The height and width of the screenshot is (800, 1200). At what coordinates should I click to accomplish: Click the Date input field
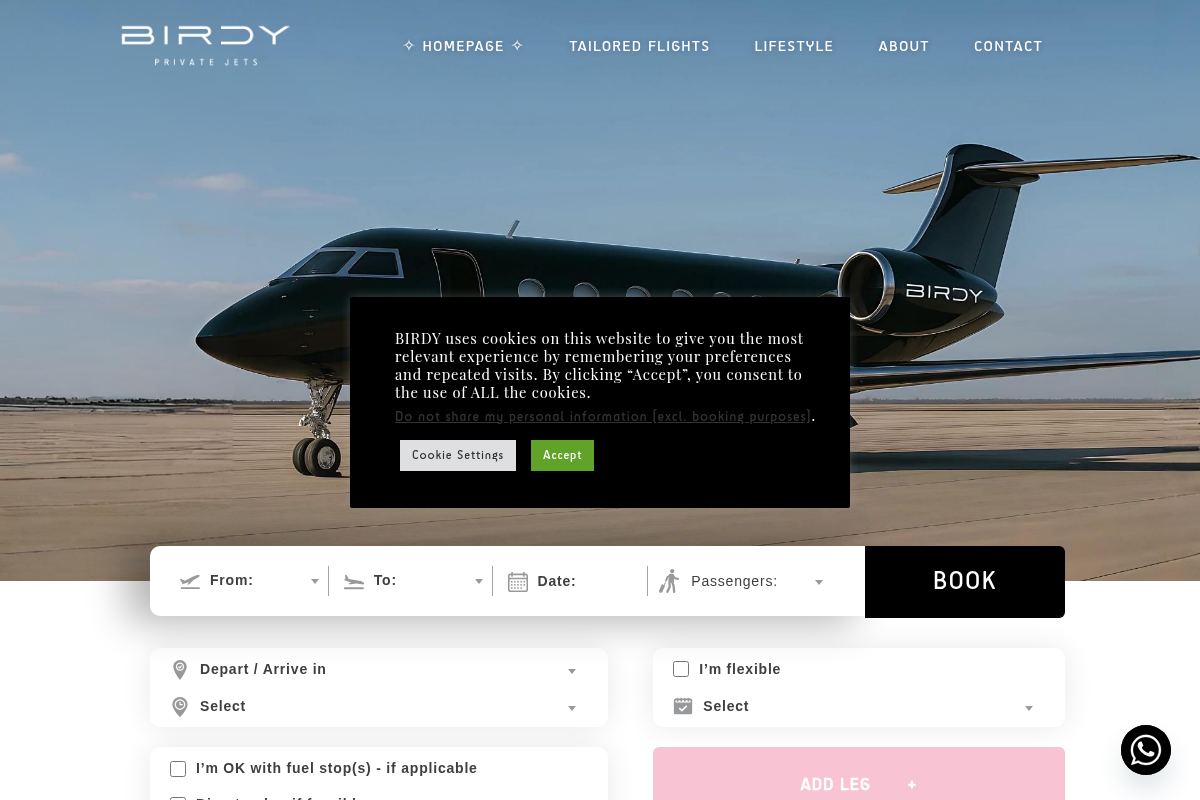(571, 581)
